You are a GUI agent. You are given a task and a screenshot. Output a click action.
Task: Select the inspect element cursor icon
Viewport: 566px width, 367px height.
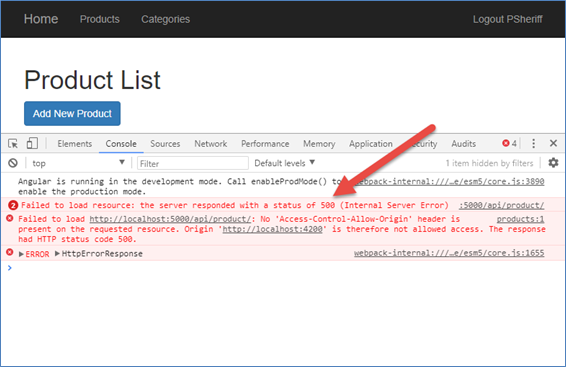coord(13,144)
